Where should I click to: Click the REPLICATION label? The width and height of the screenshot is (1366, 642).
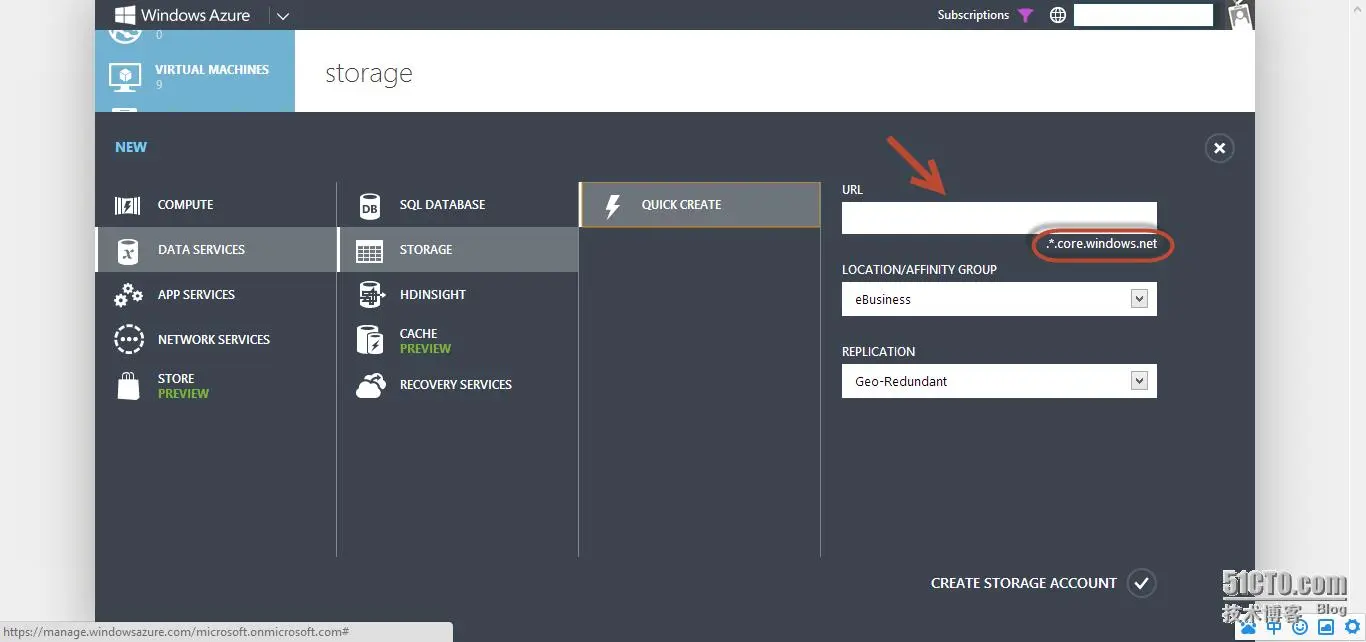pos(878,352)
